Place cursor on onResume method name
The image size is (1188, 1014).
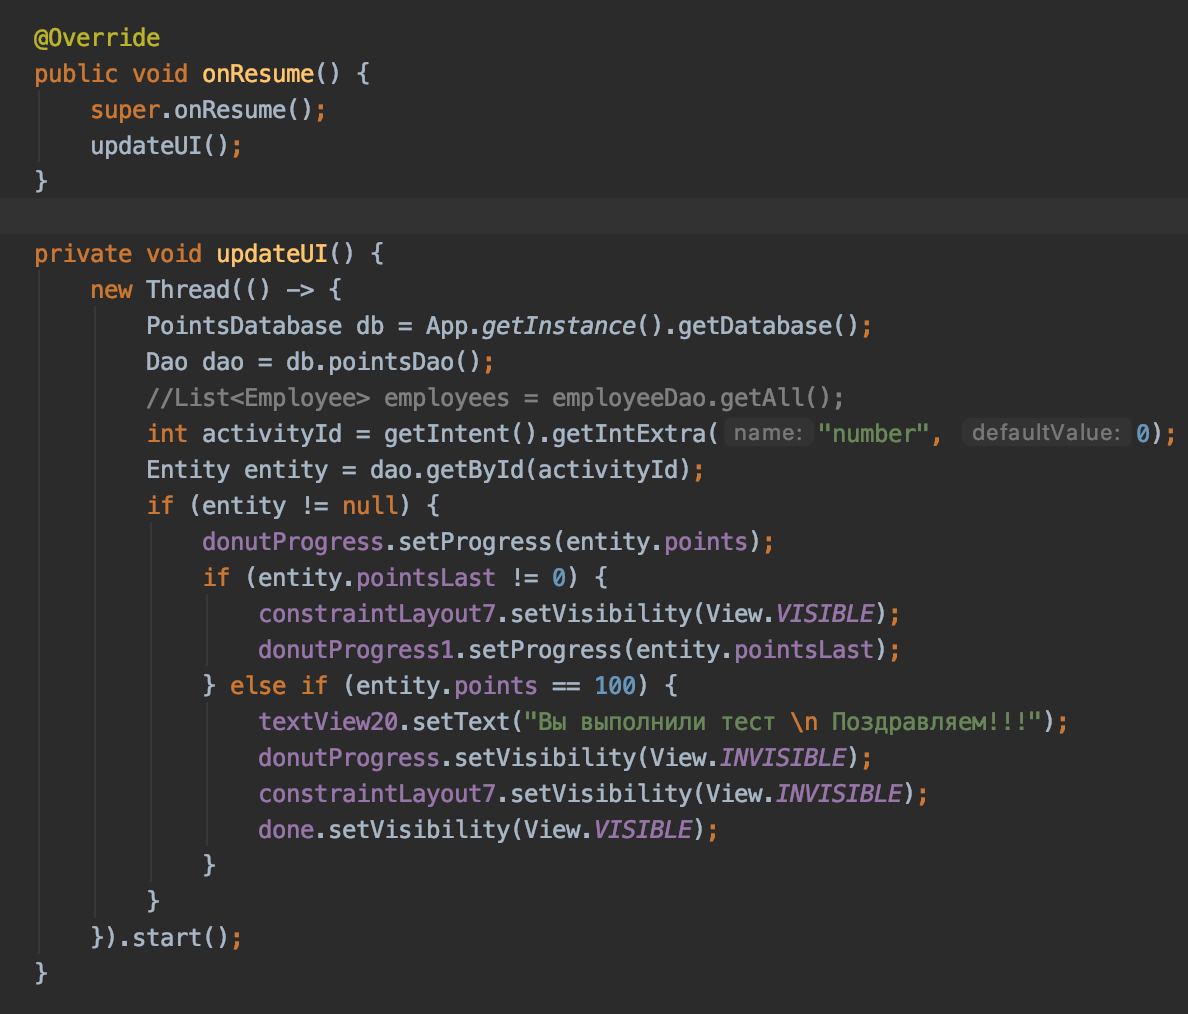258,74
